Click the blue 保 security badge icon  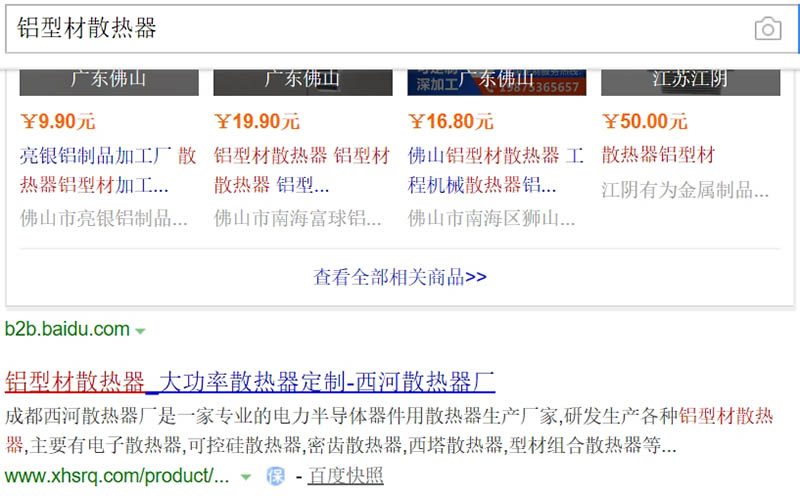(276, 477)
